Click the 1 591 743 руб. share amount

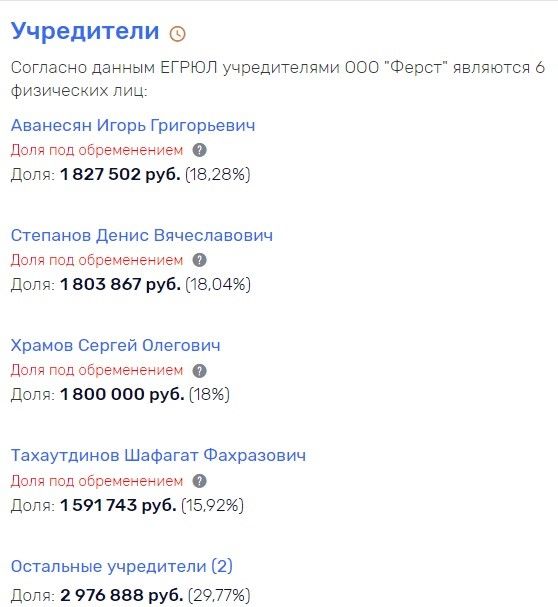(x=118, y=505)
